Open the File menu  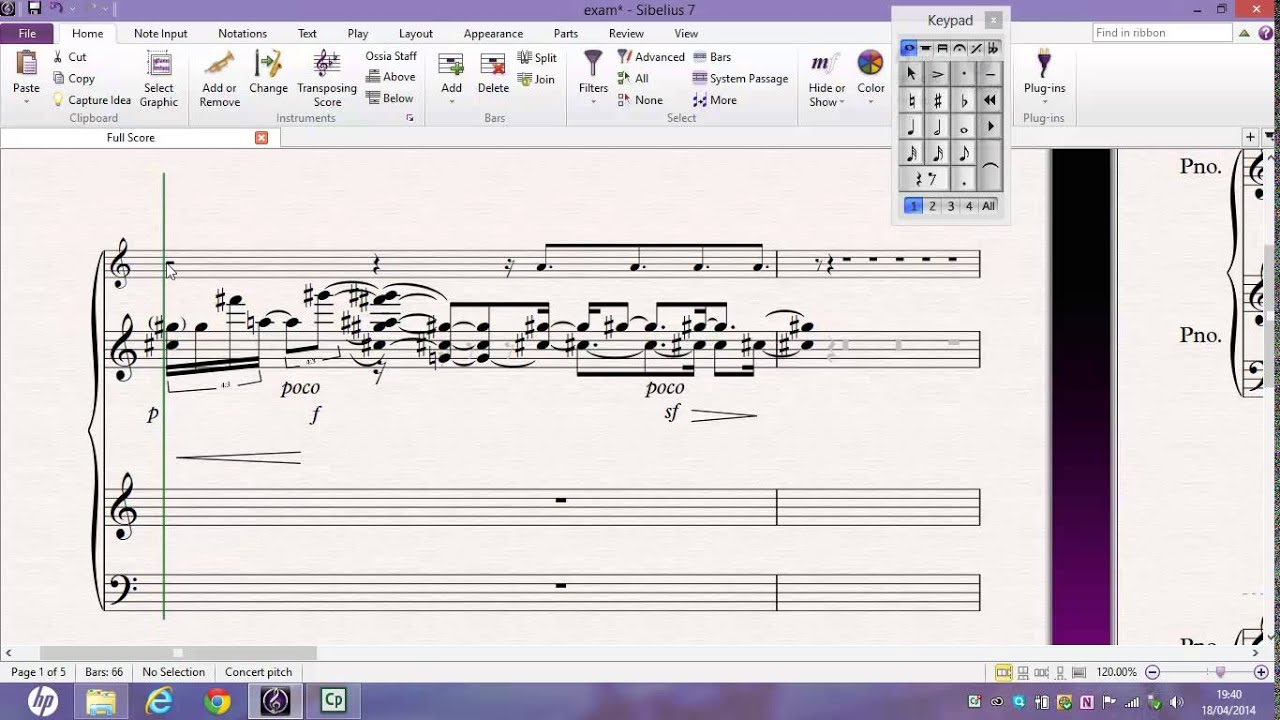click(27, 33)
